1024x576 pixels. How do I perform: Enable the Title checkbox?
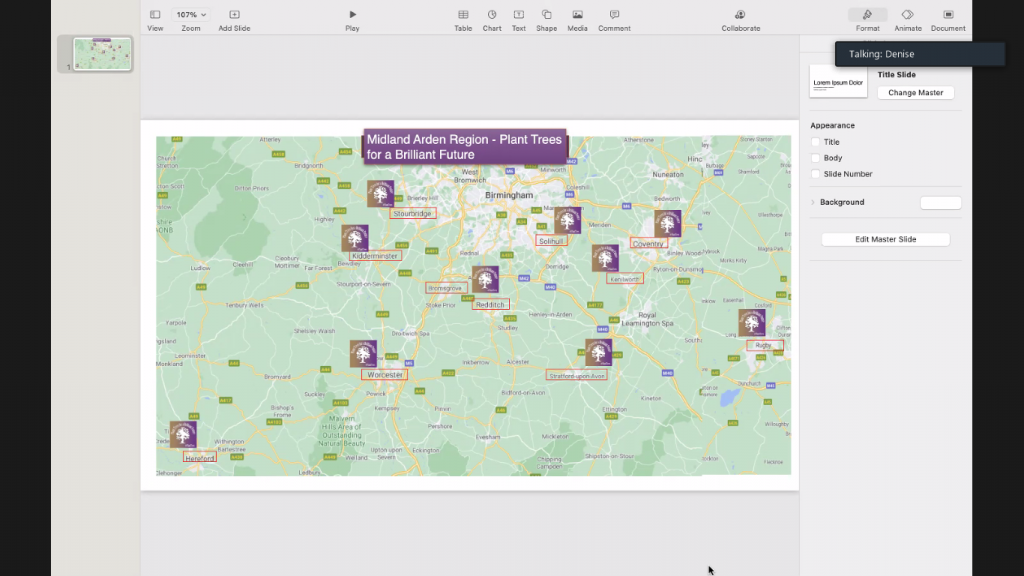[816, 142]
